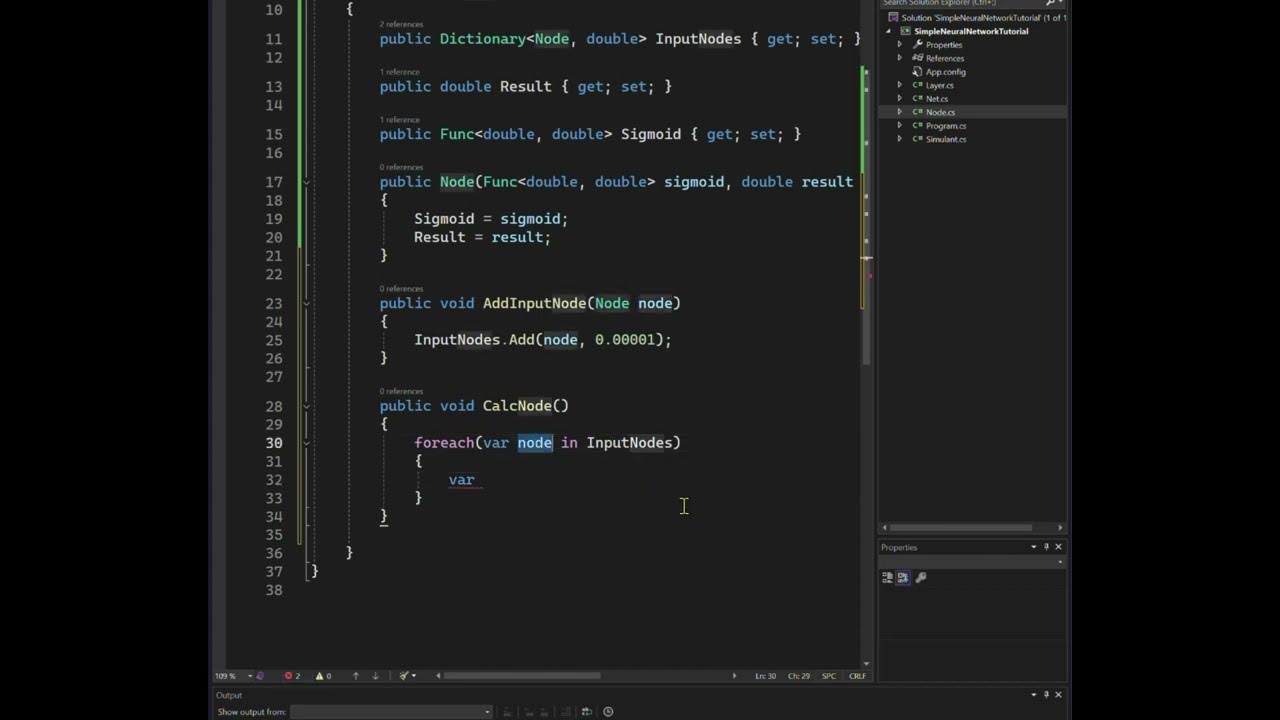Click '0 references' CodeLens above AddInputNode

401,289
